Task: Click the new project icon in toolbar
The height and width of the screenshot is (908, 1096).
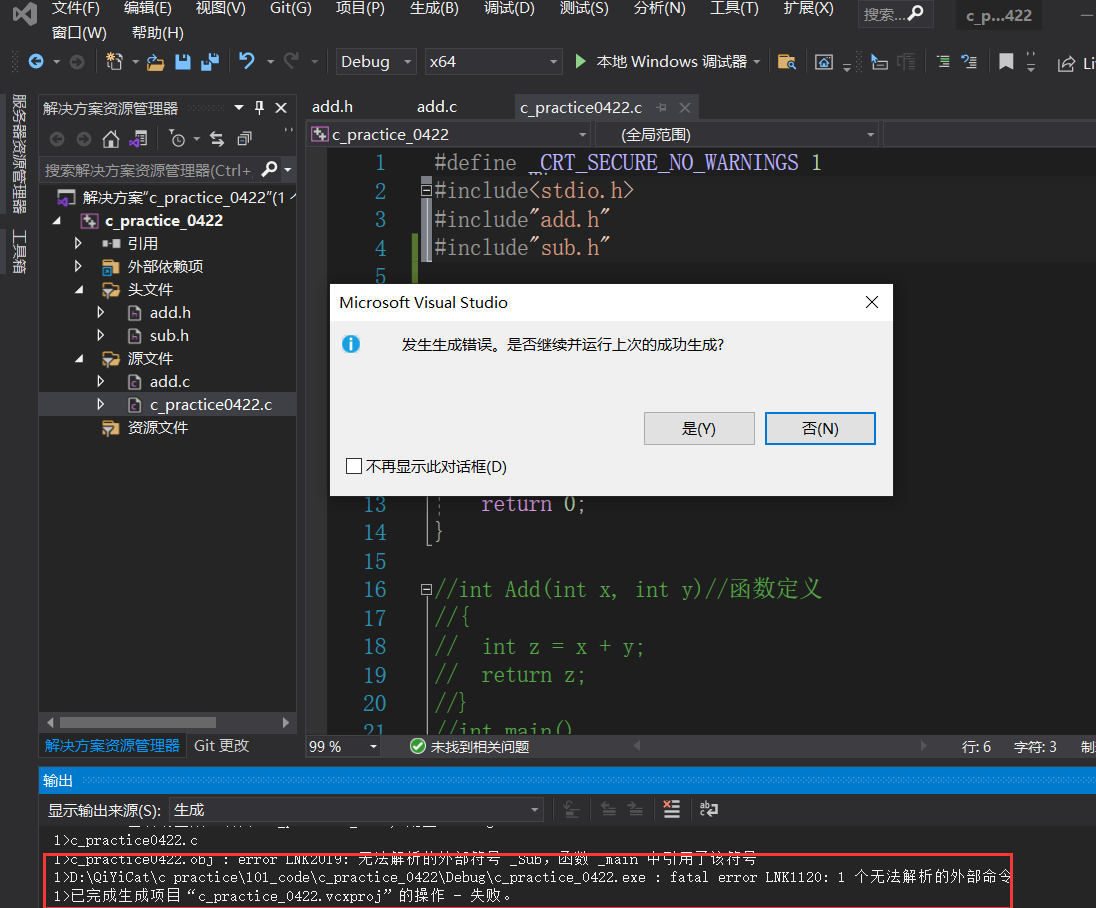Action: 113,62
